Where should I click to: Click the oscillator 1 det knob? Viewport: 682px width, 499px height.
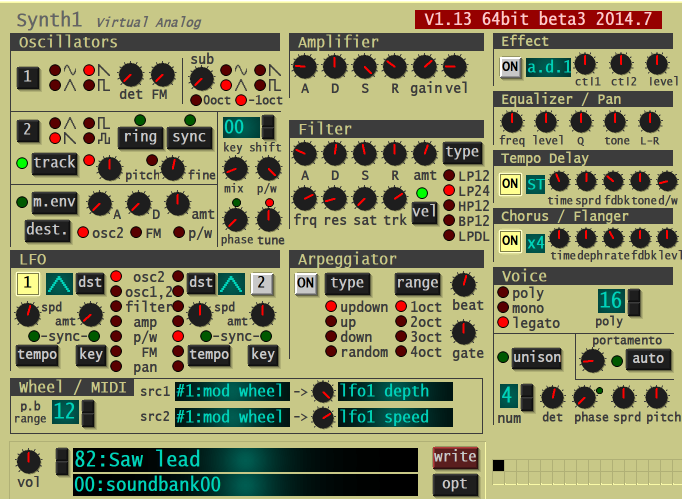pos(130,75)
